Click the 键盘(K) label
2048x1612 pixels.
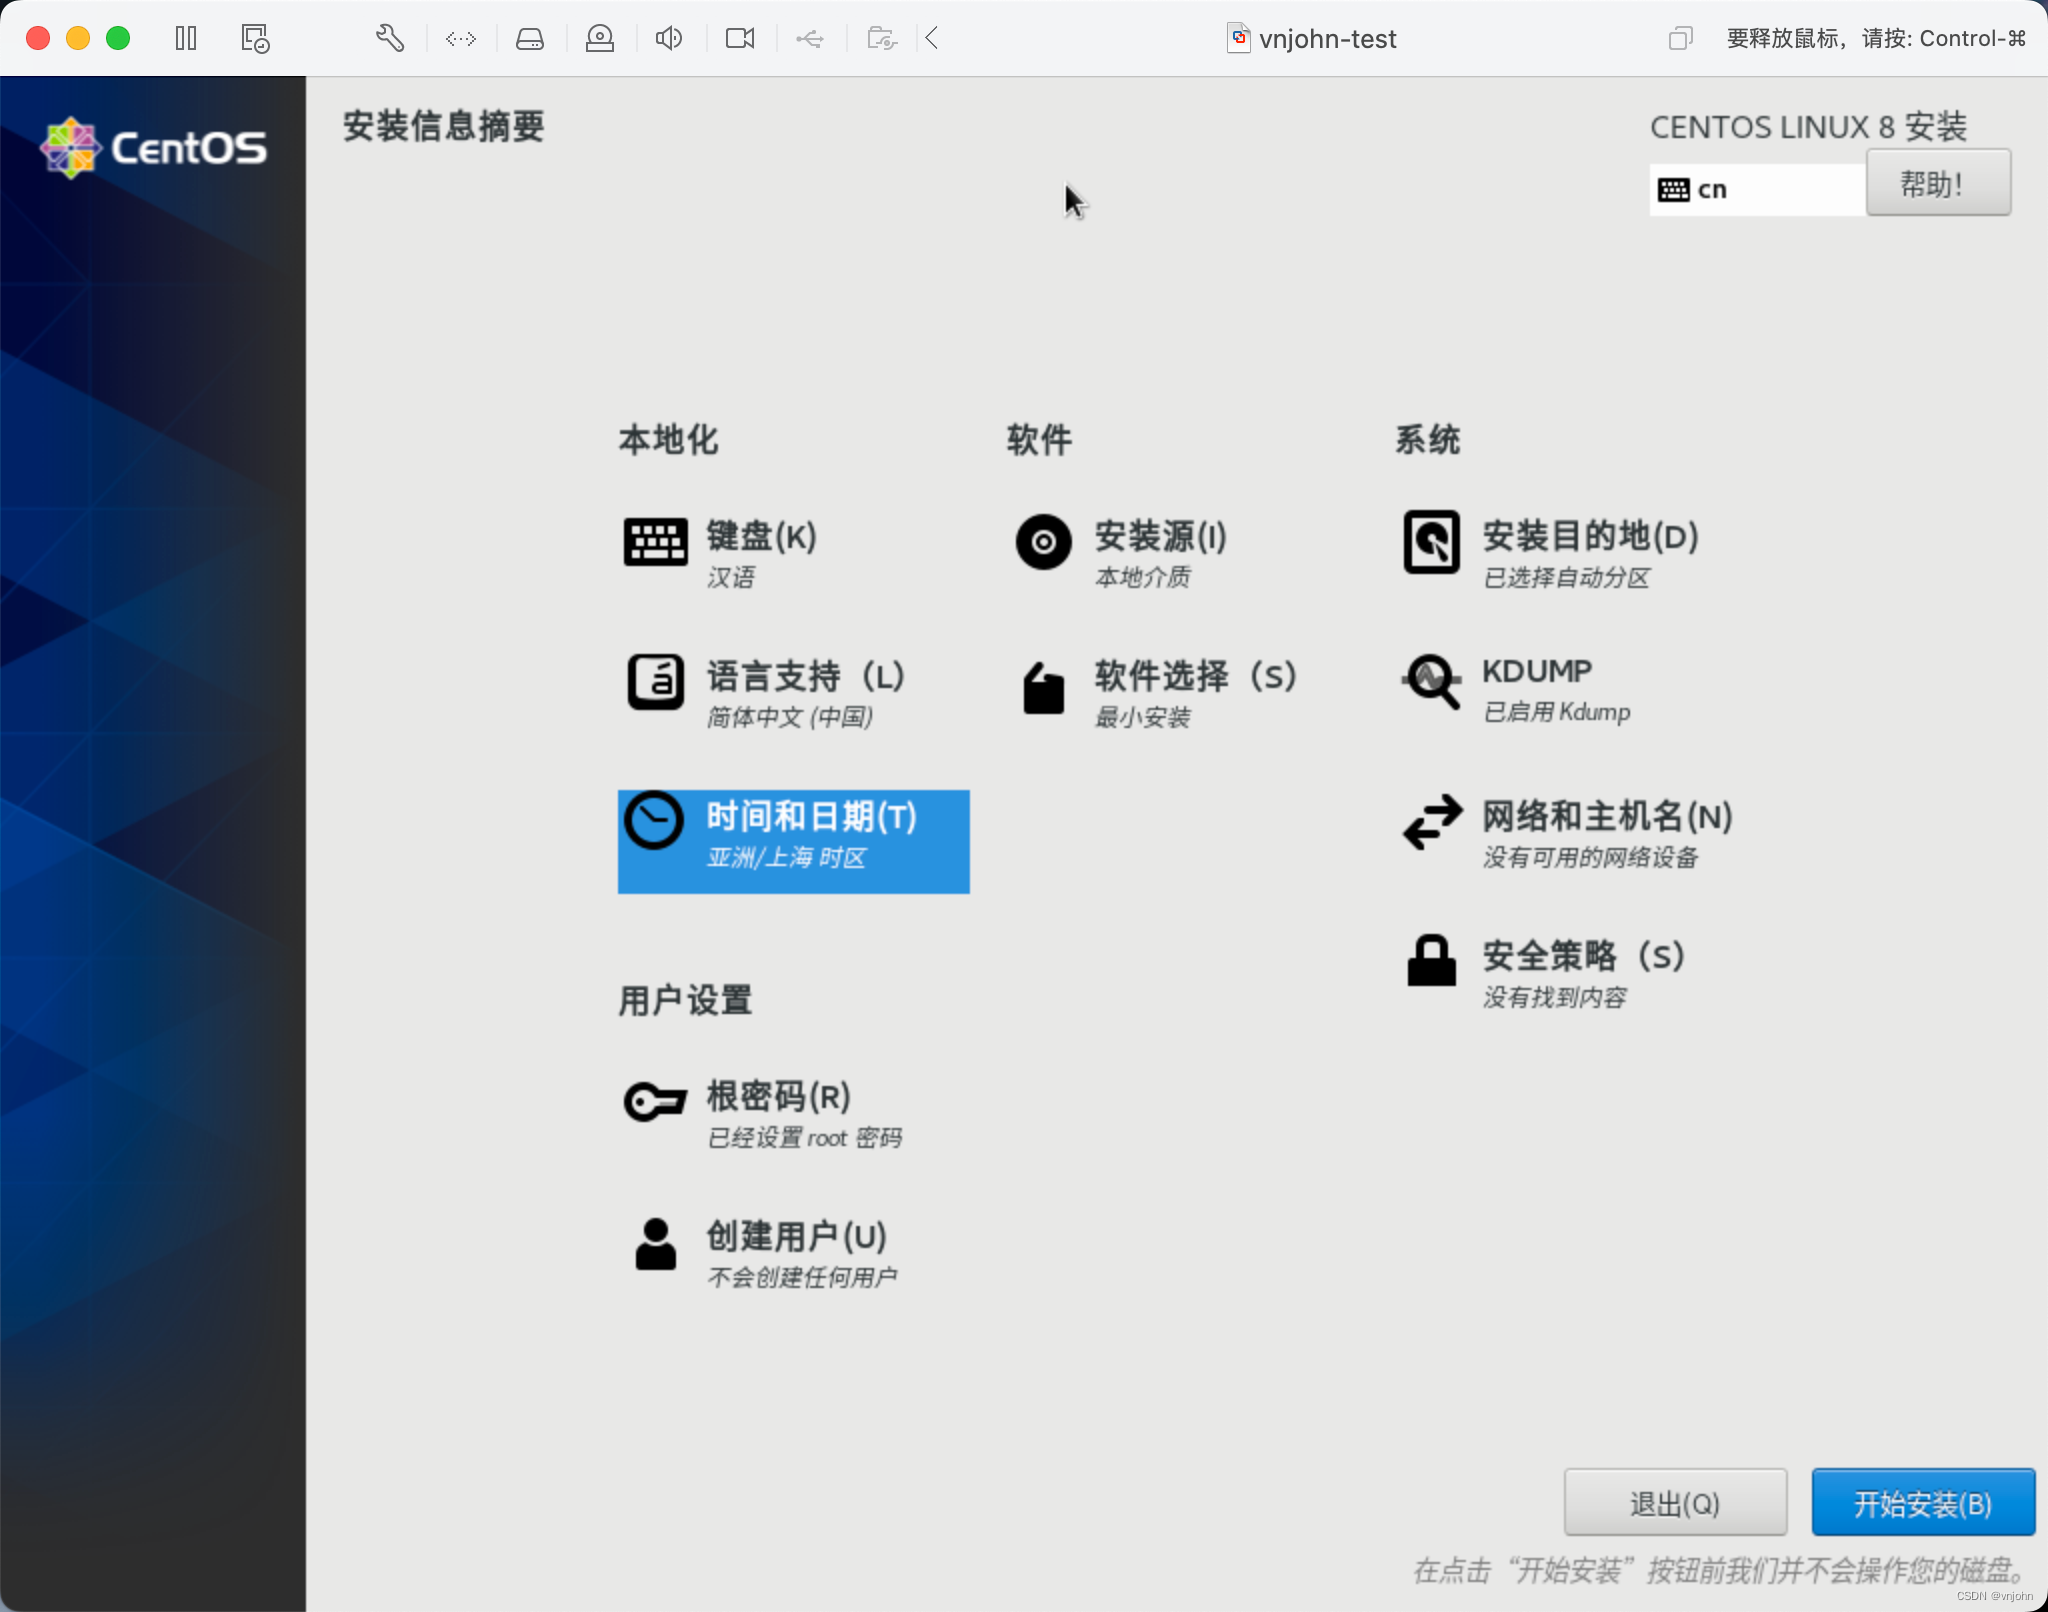pos(762,536)
